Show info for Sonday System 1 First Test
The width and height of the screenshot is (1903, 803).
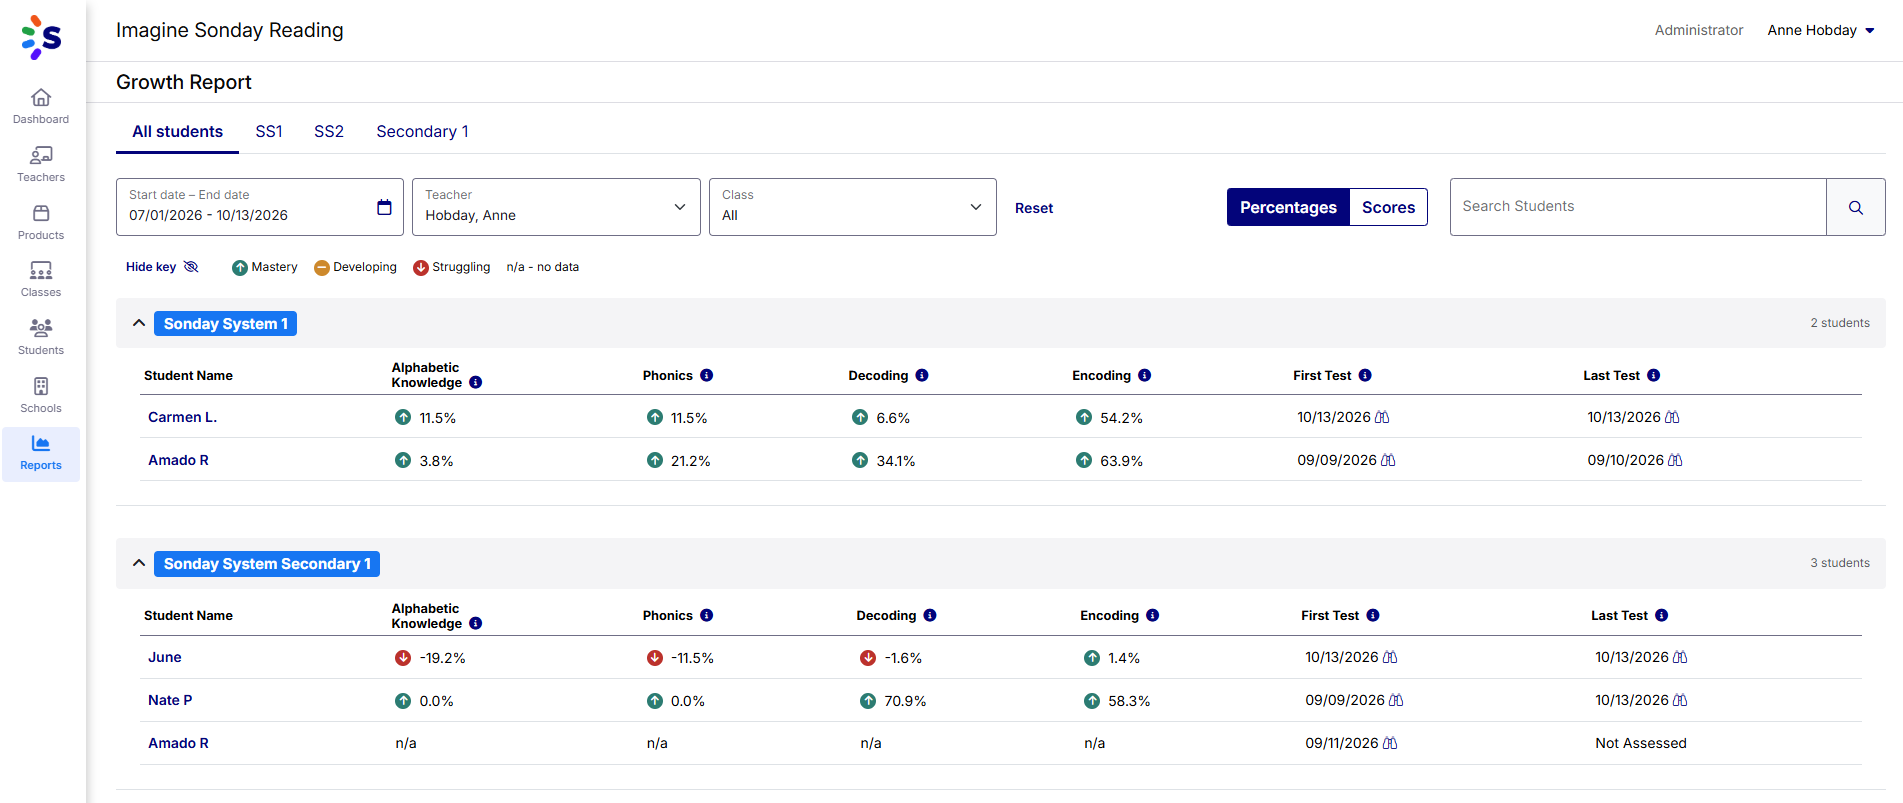click(x=1365, y=375)
